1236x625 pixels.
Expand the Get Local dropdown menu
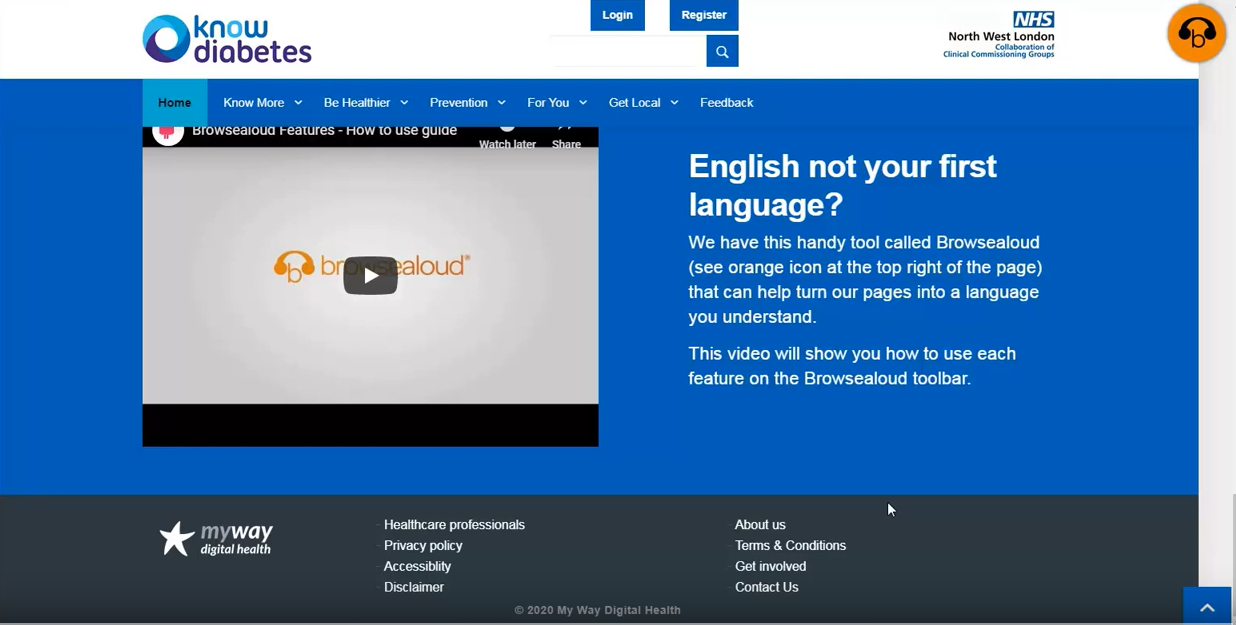pos(643,103)
